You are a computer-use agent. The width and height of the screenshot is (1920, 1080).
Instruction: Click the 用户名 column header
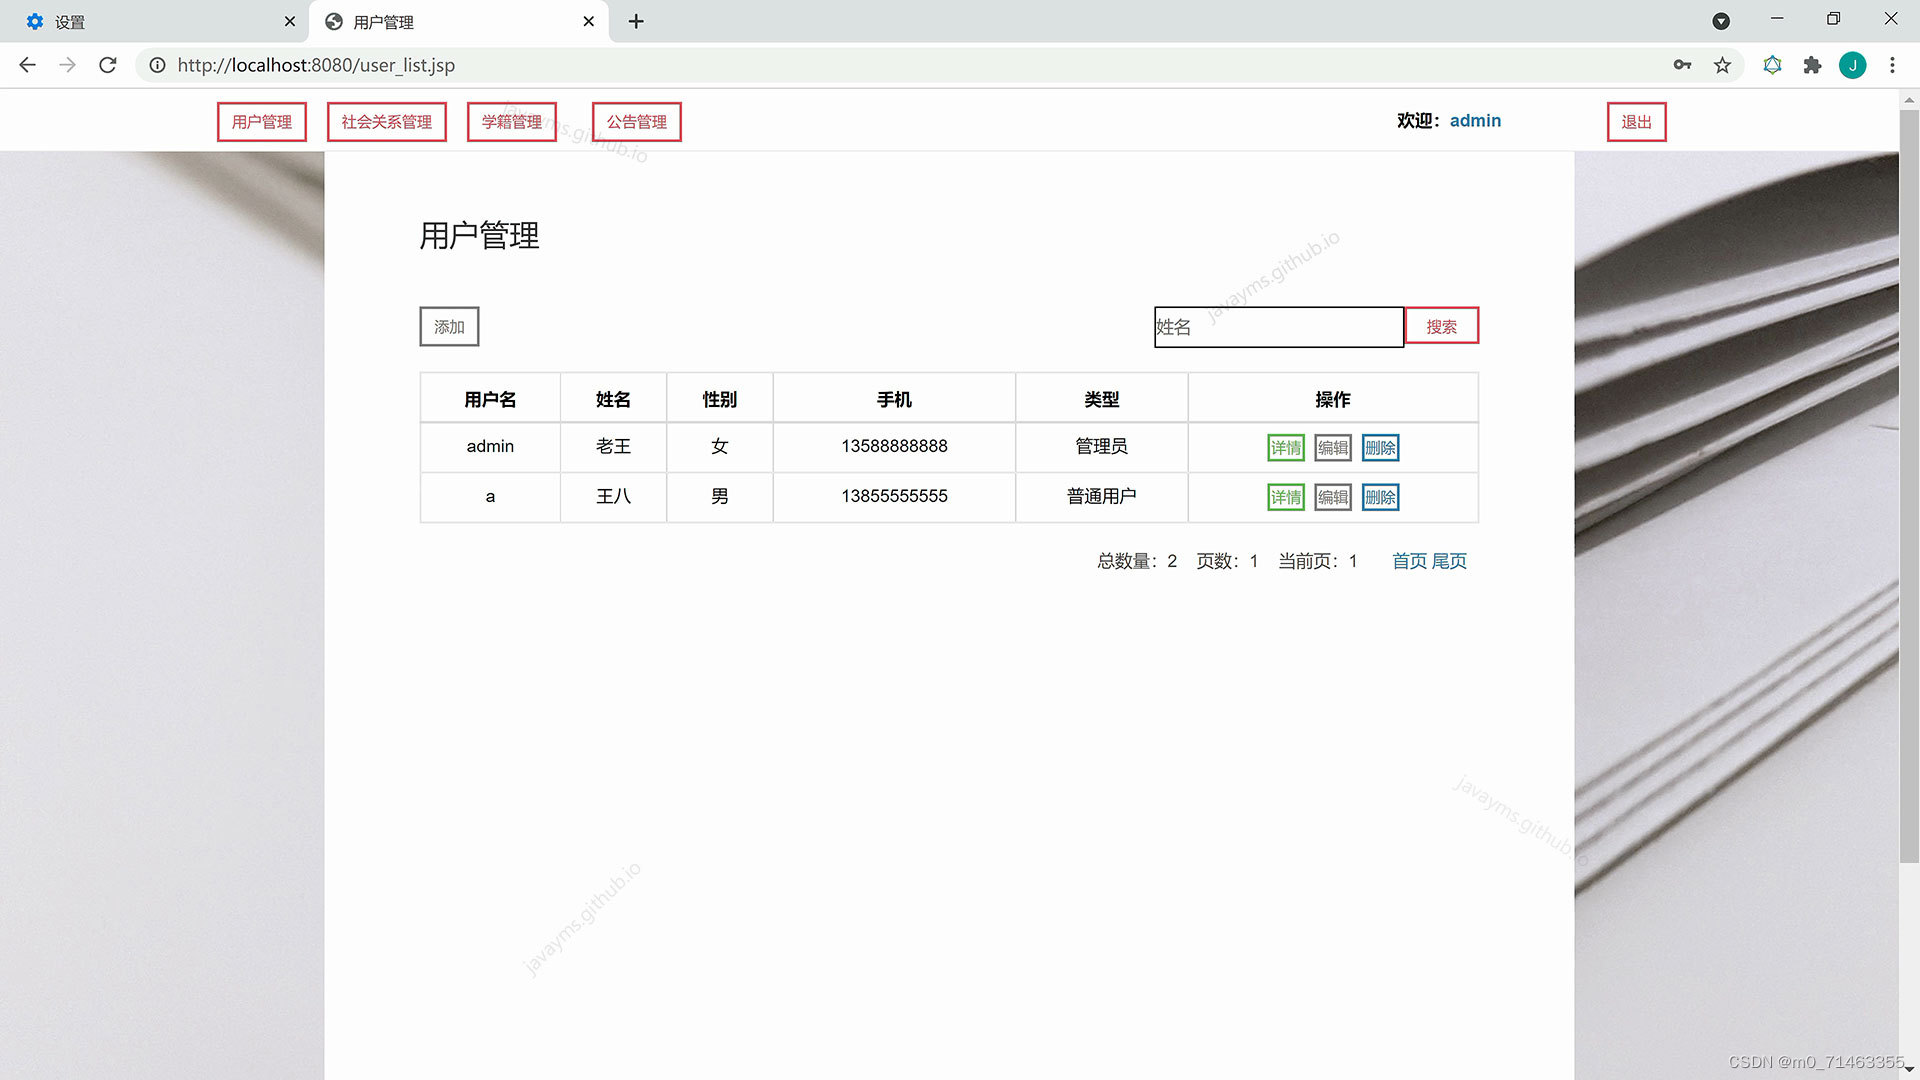point(490,399)
